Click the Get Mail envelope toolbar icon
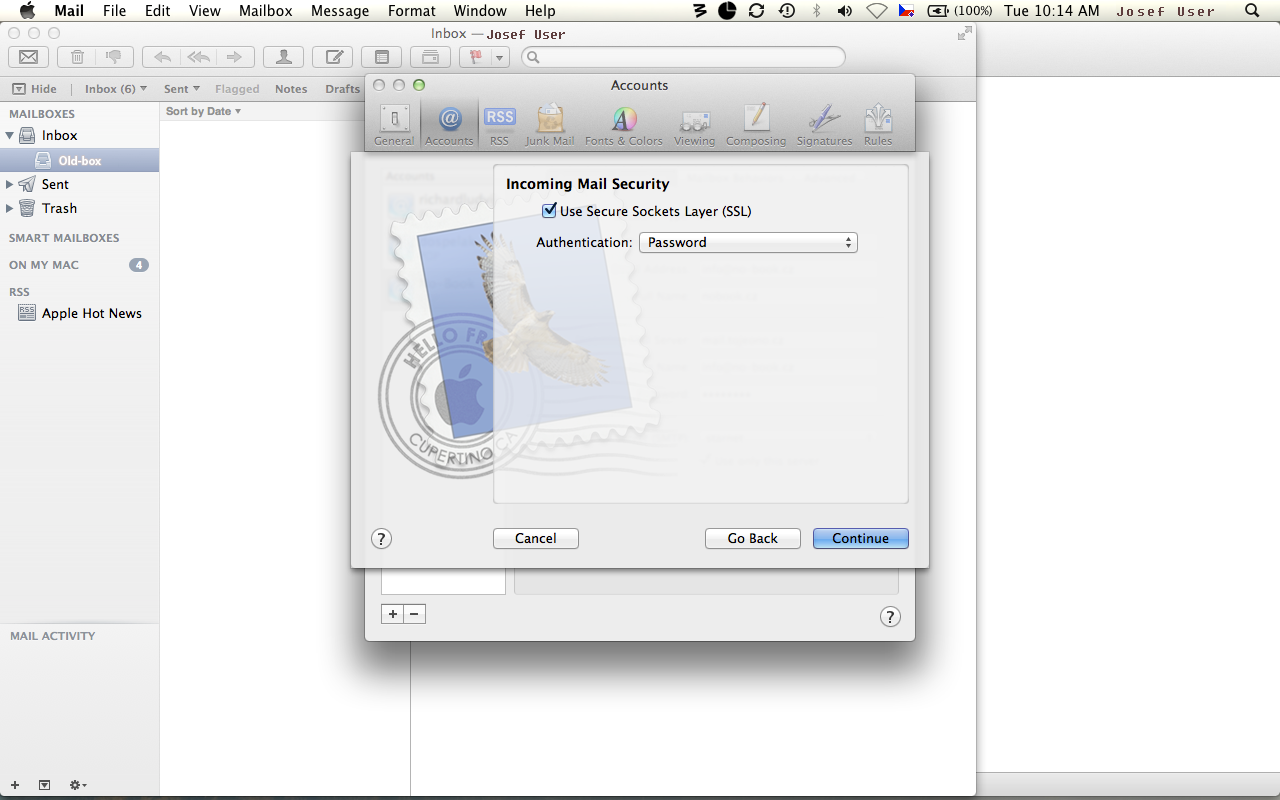 click(x=28, y=57)
